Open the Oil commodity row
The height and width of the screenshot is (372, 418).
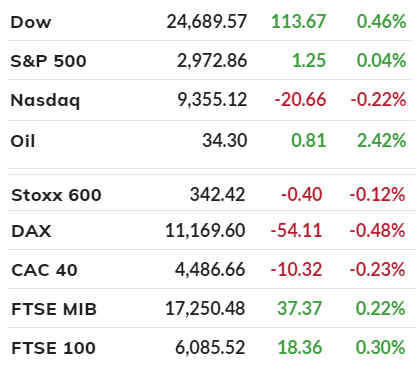coord(210,141)
